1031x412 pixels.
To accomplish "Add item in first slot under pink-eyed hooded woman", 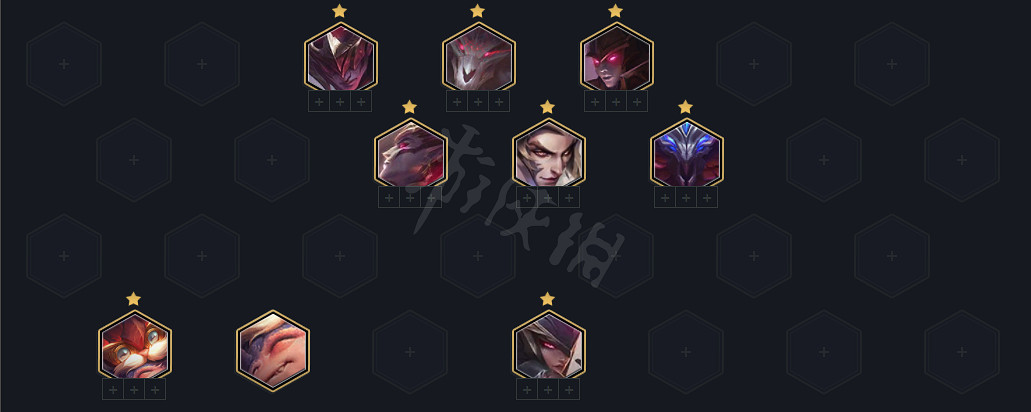I will coord(595,102).
